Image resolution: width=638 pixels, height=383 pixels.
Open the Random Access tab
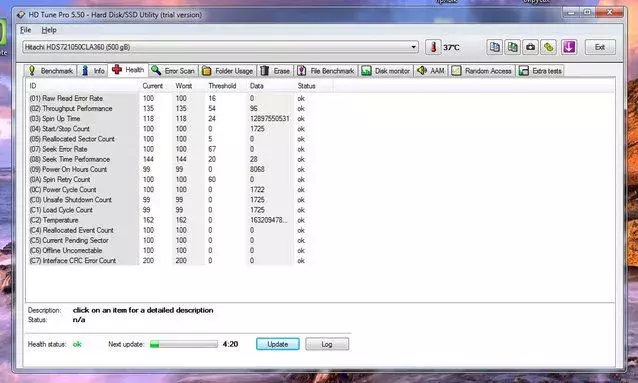(482, 71)
